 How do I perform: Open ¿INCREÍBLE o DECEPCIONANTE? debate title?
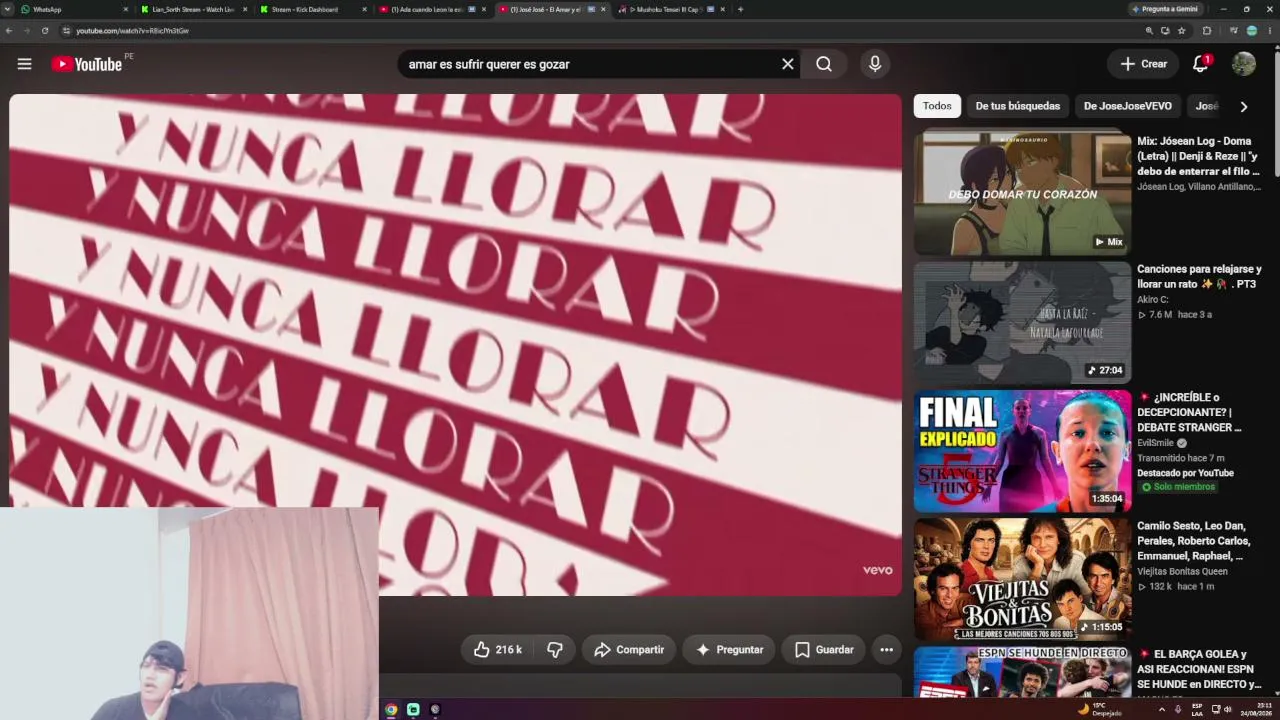click(x=1190, y=412)
